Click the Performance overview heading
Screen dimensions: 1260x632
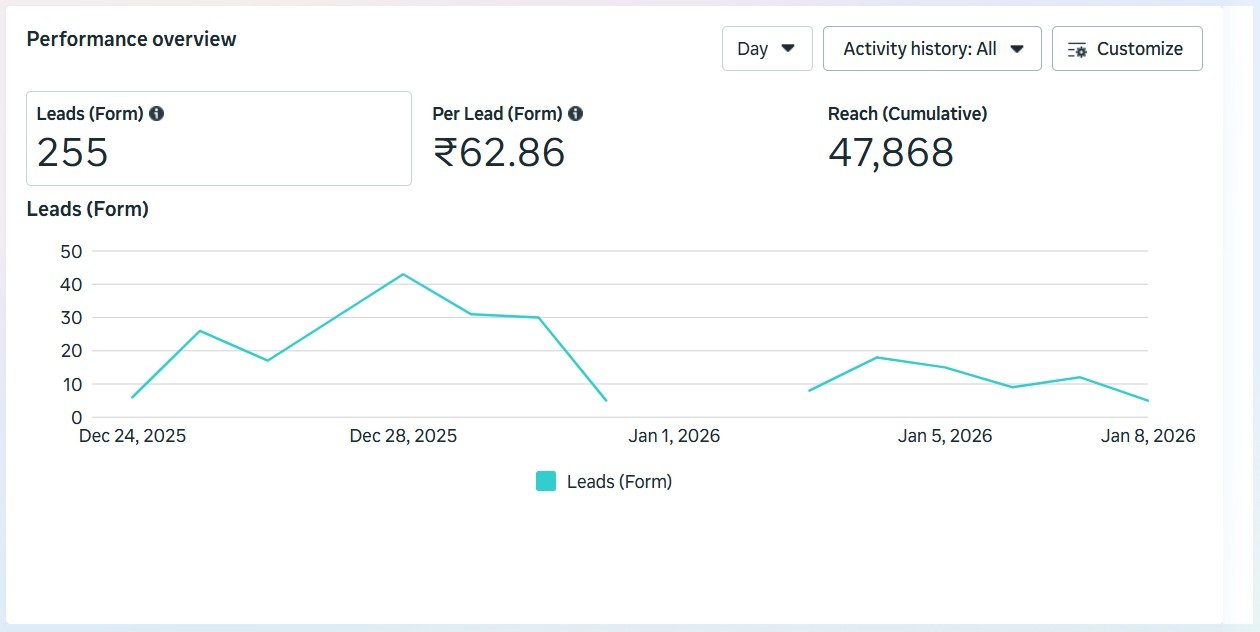(131, 39)
